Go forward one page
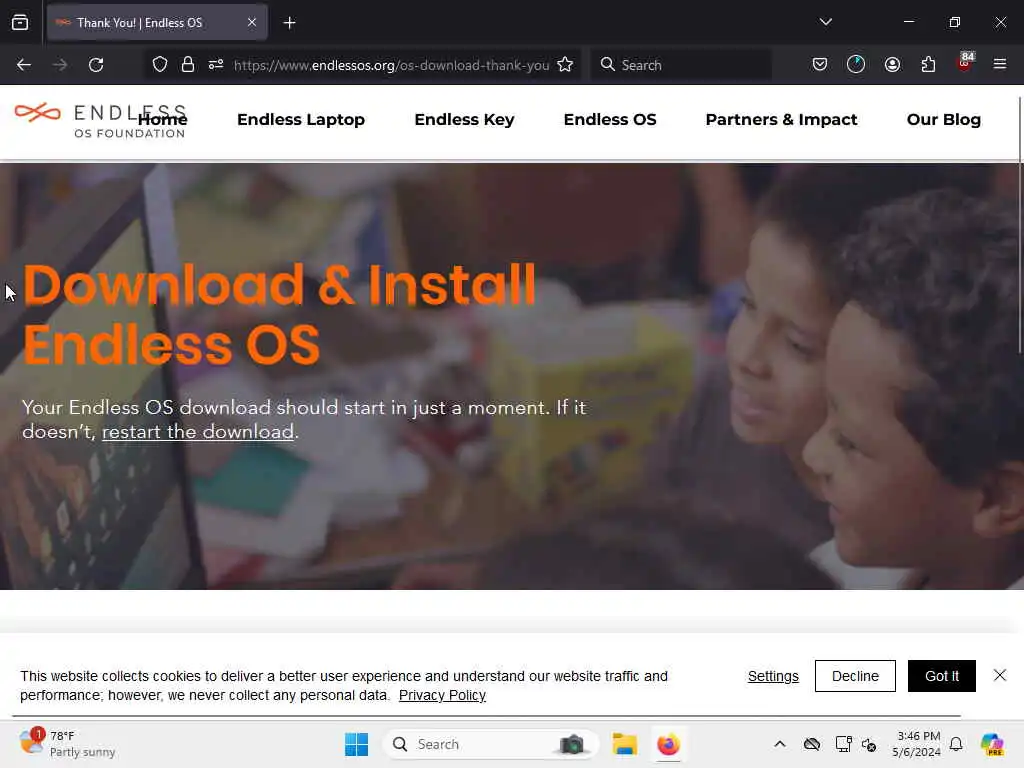 pos(59,65)
